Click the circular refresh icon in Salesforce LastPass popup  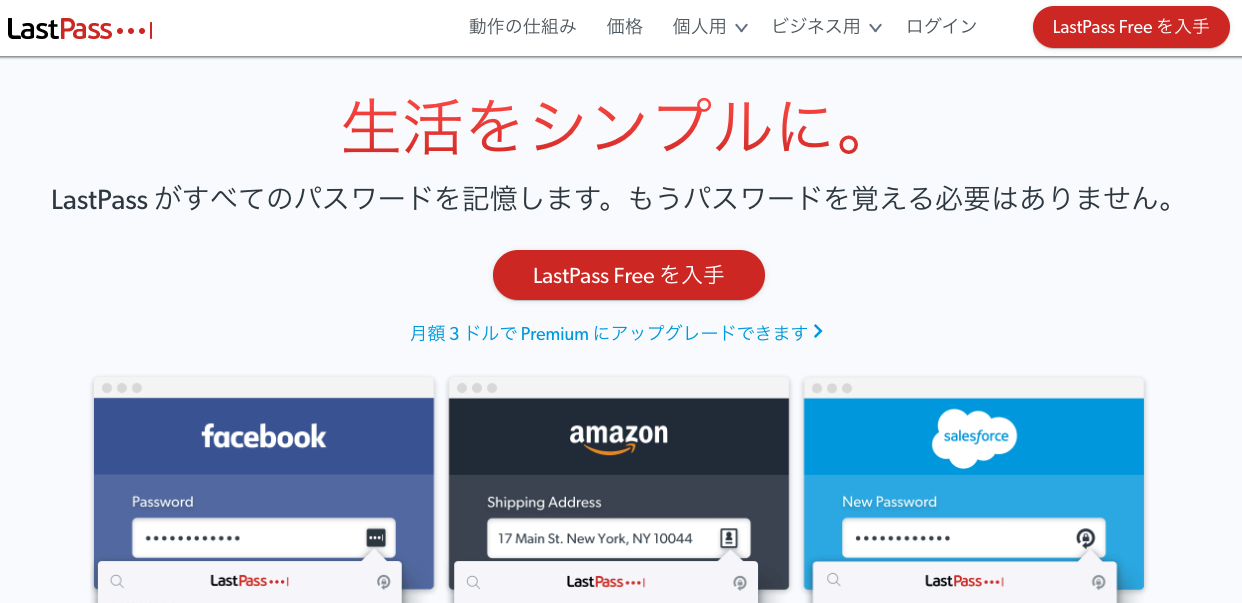point(1098,582)
